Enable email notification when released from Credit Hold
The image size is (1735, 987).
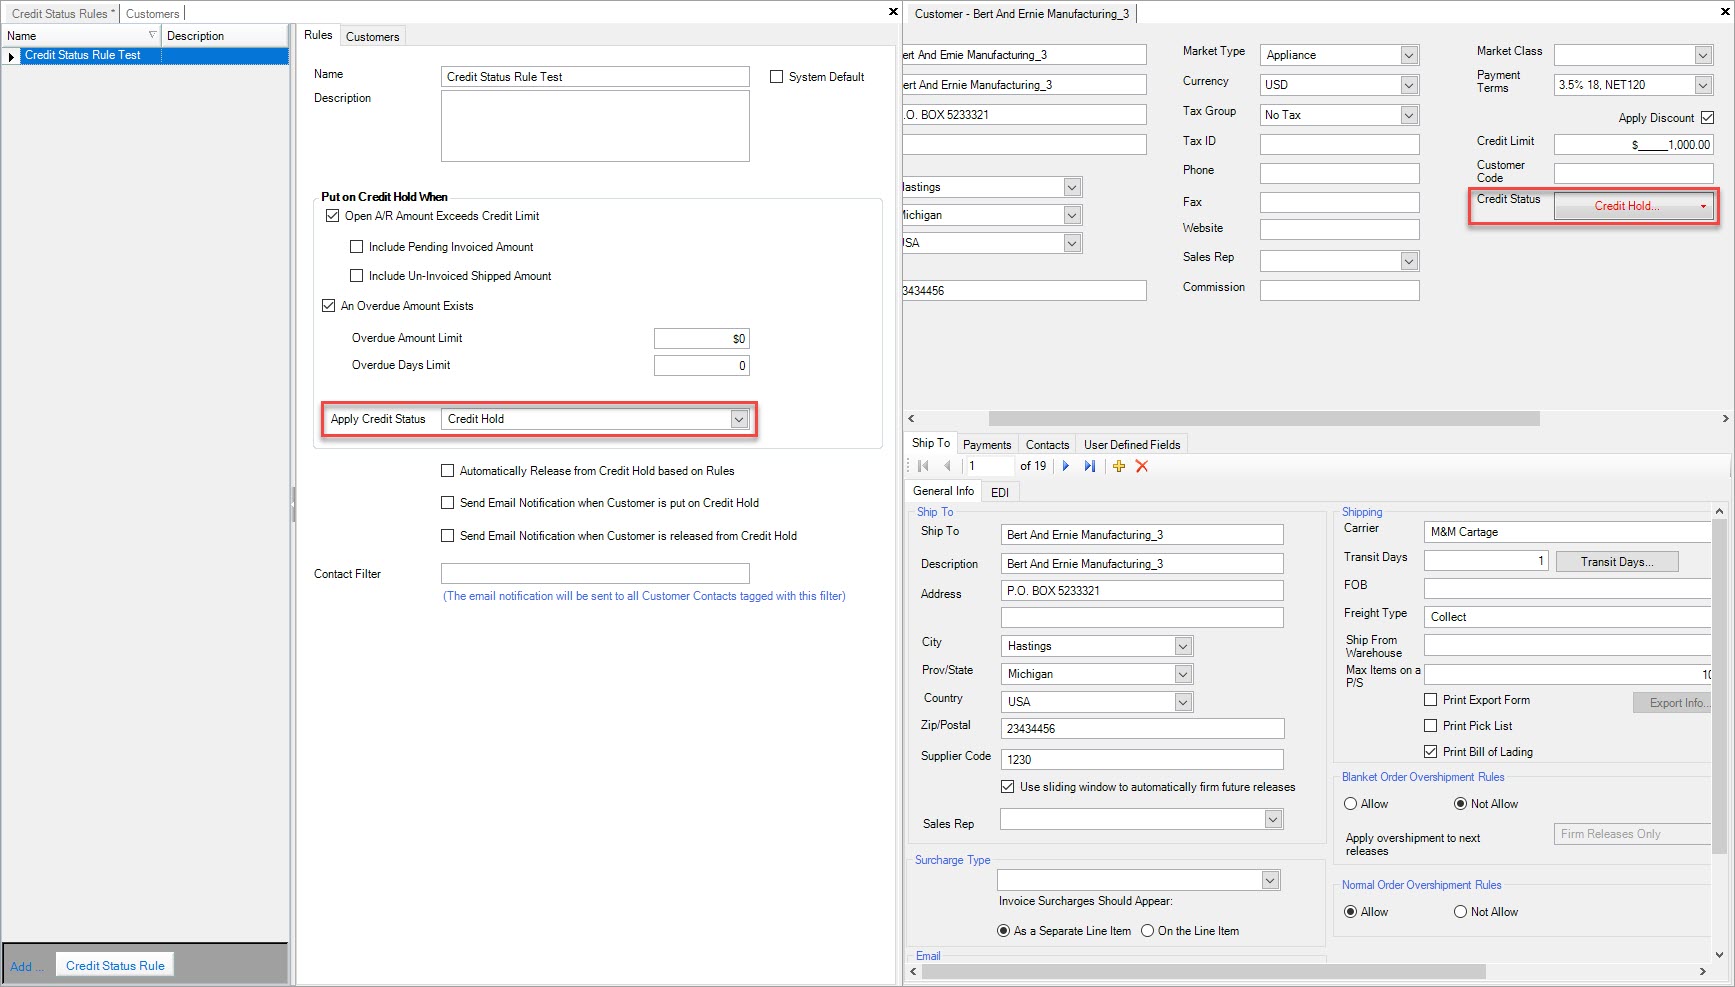447,535
